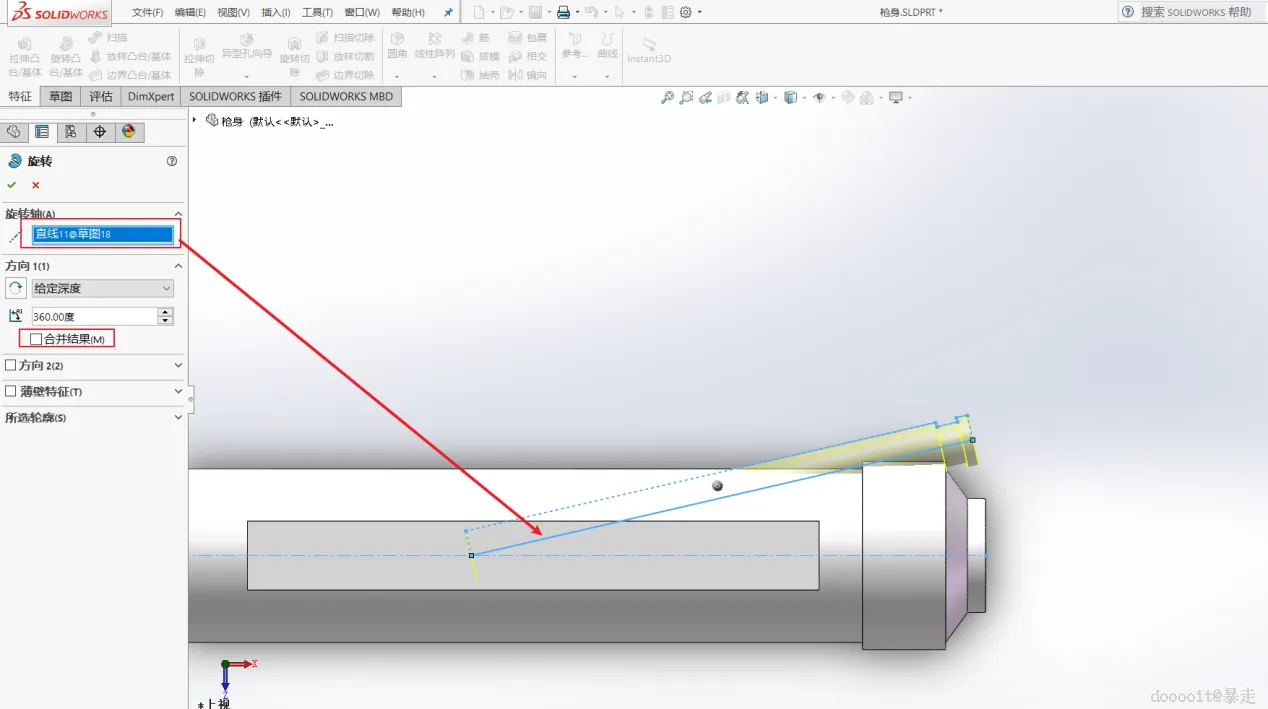The image size is (1268, 709).
Task: Decrease angle with the stepper down arrow
Action: point(166,321)
